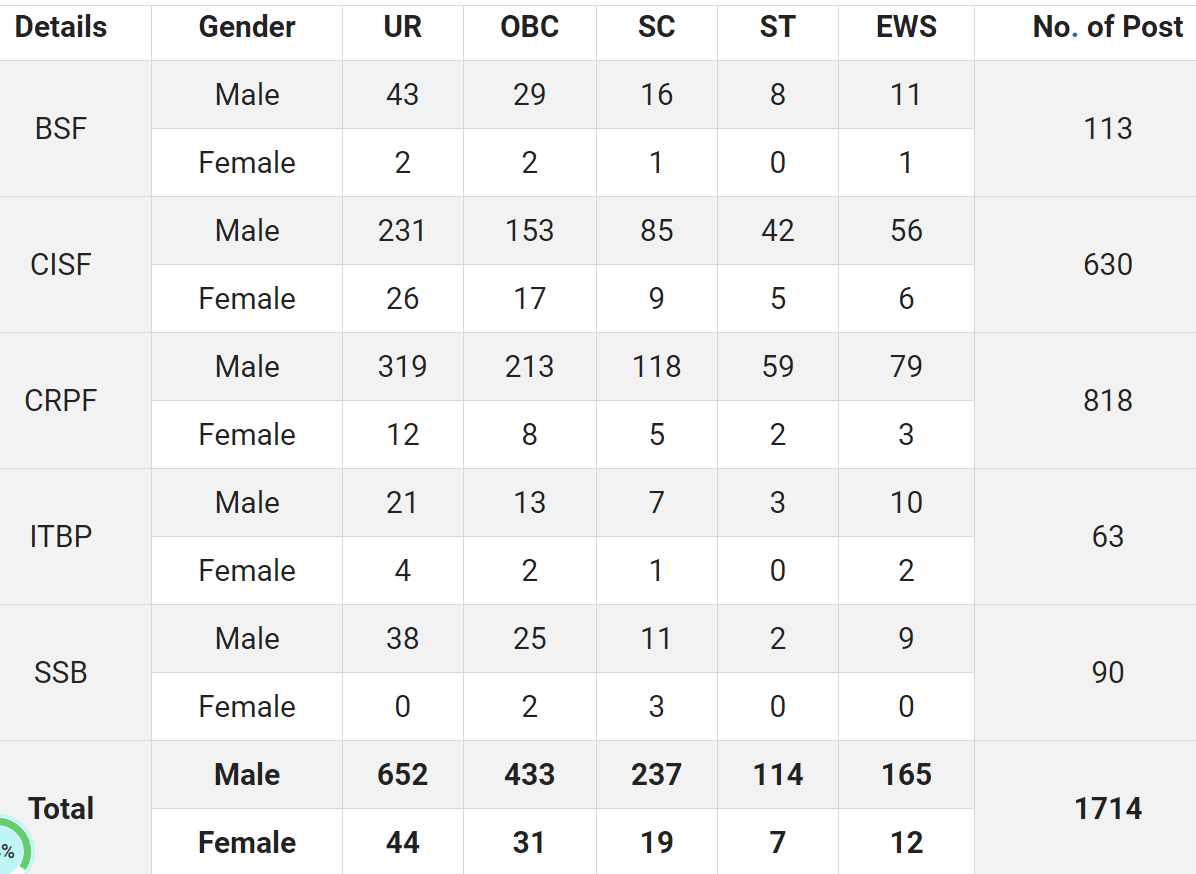Select the Gender column header
1196x874 pixels.
pyautogui.click(x=247, y=27)
